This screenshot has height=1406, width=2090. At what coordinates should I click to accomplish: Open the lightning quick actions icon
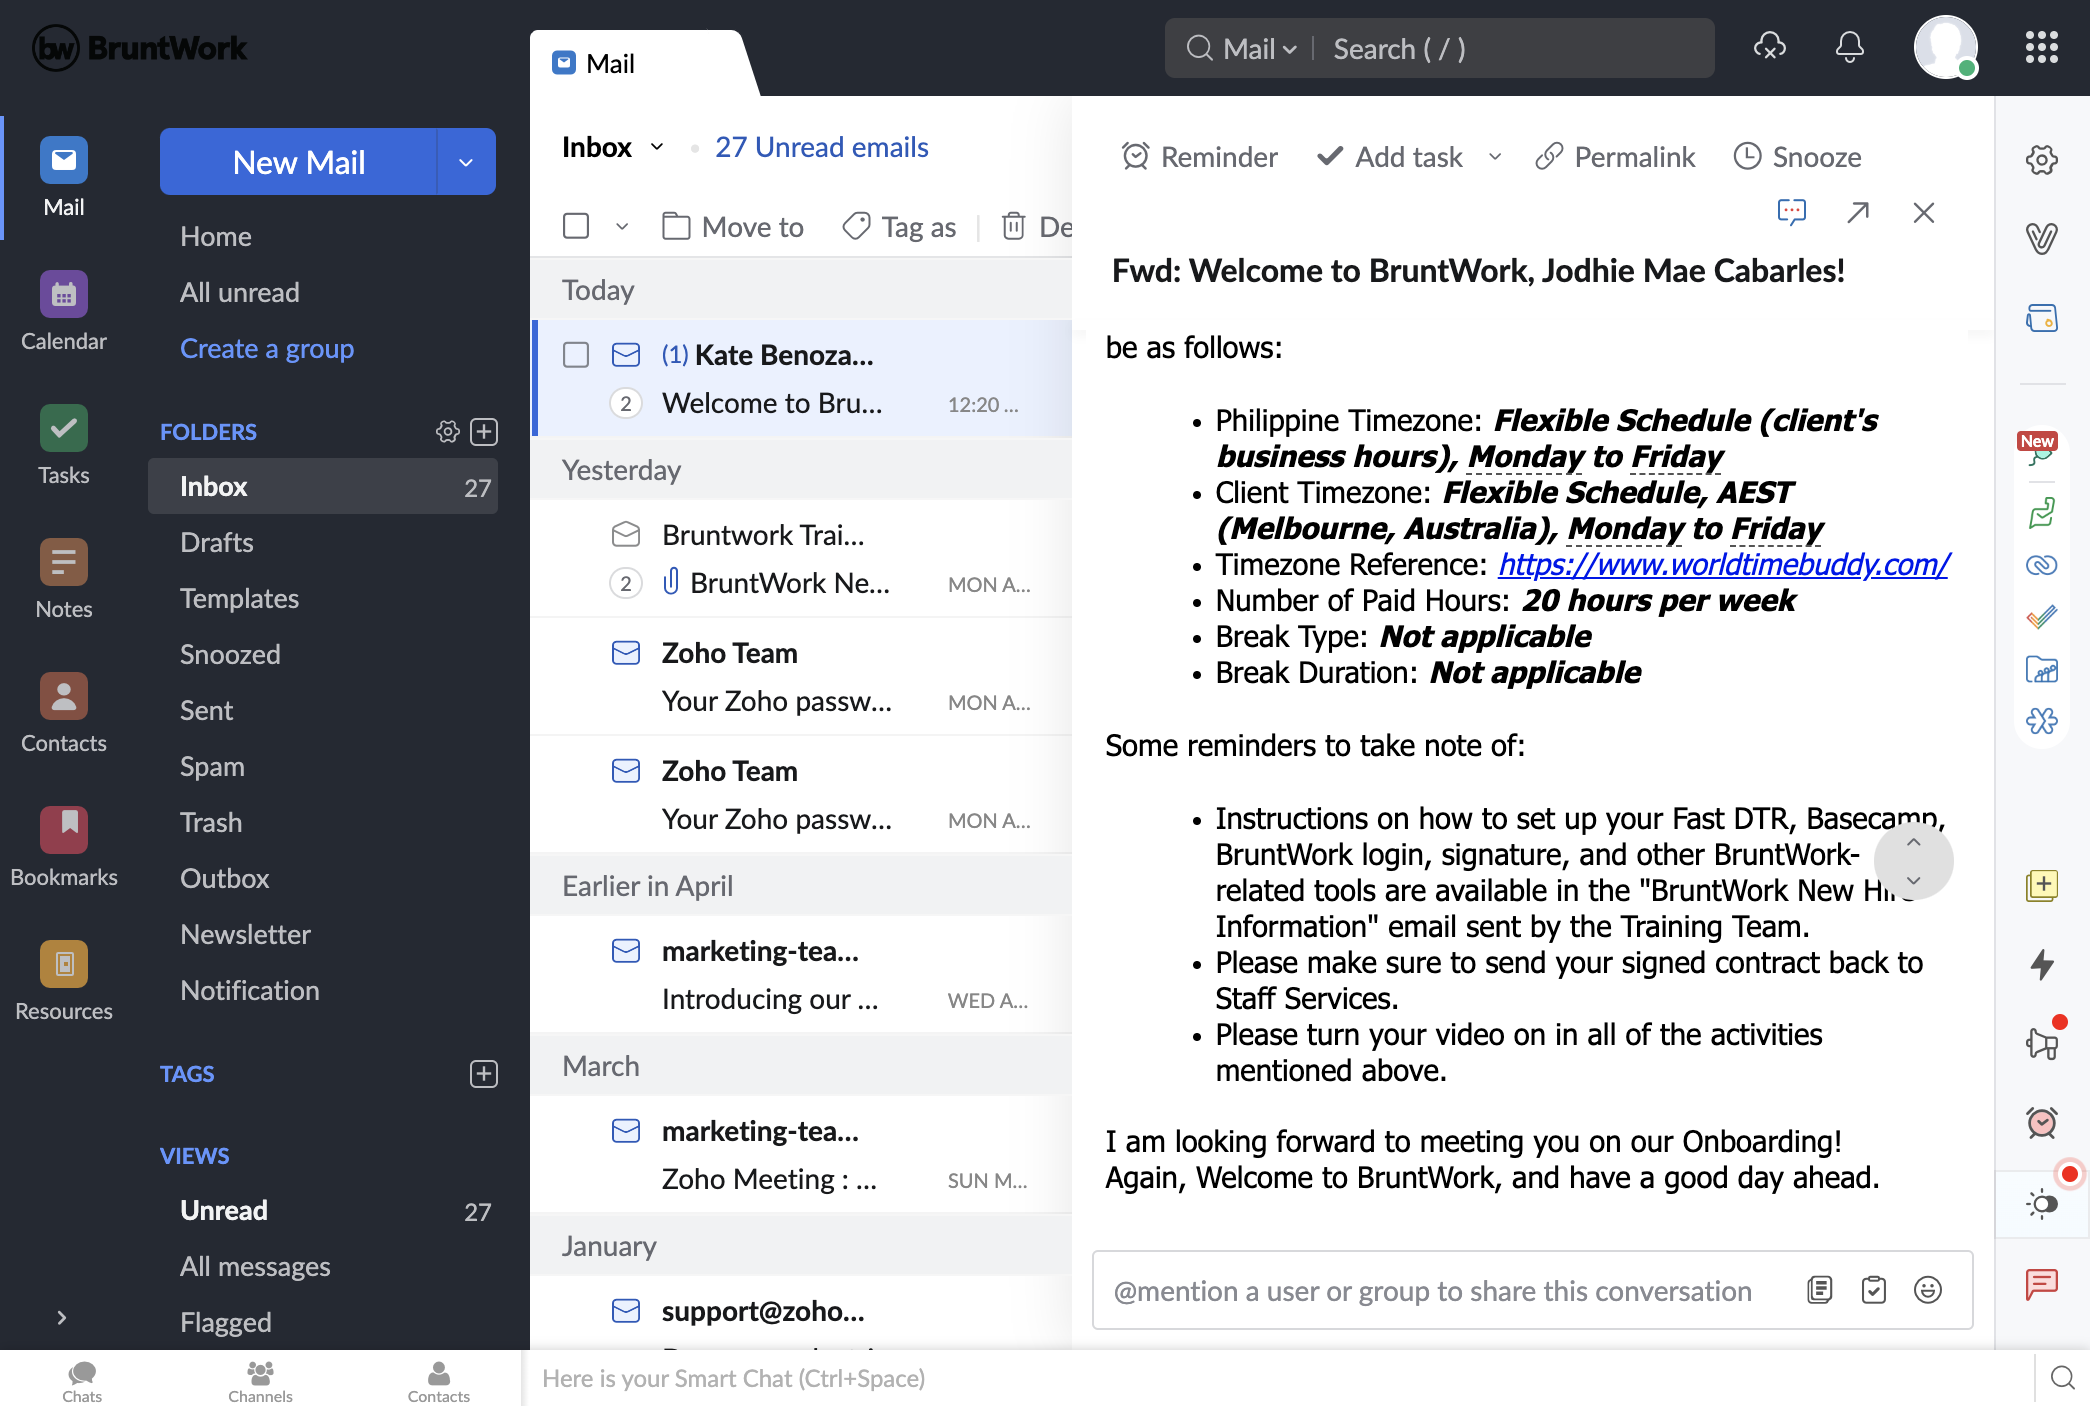pos(2041,964)
